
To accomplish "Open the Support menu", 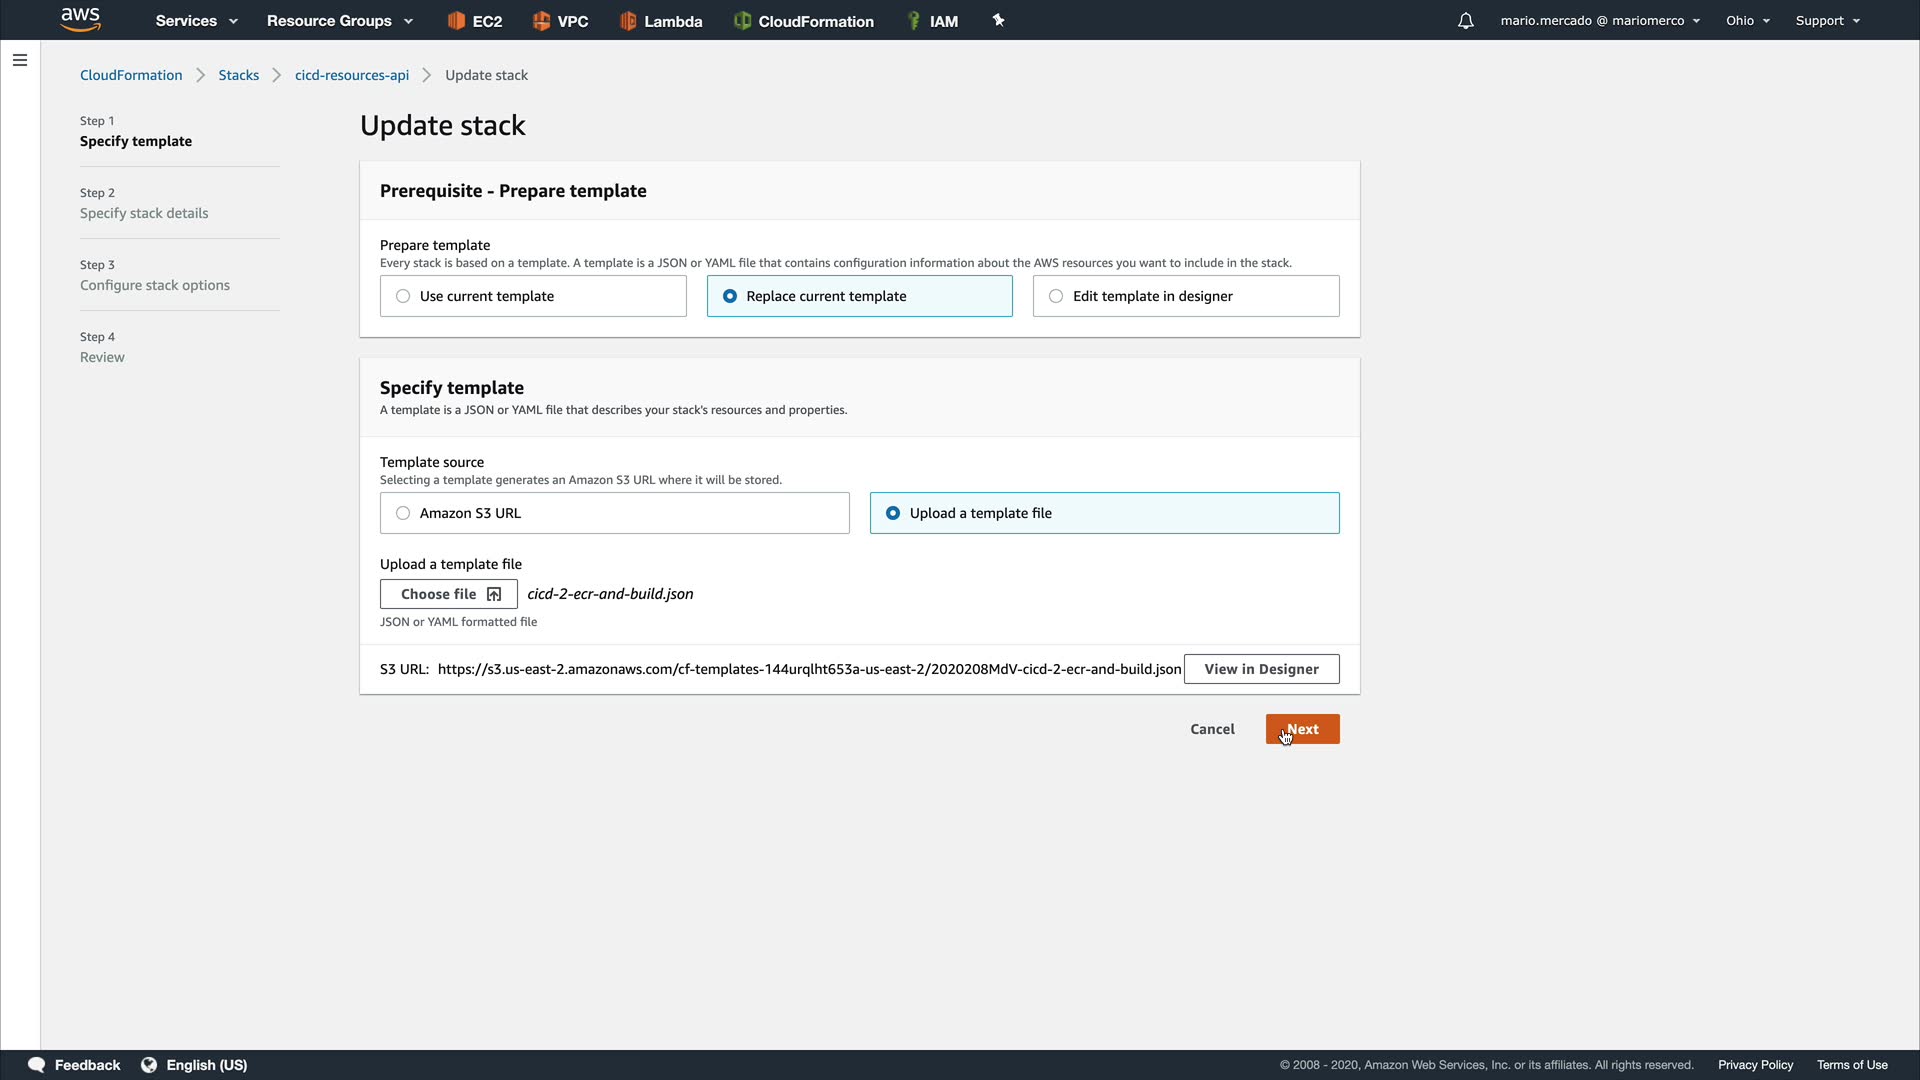I will [1827, 21].
